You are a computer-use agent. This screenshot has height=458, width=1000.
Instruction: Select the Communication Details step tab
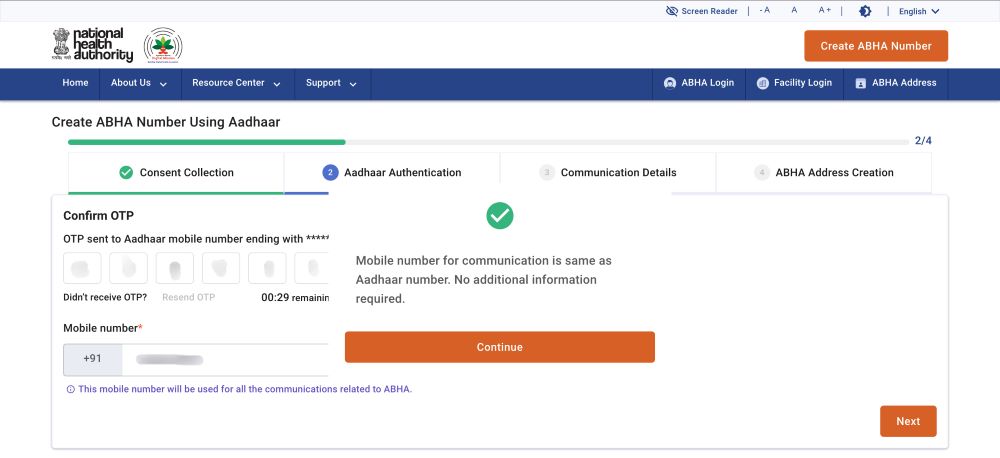(x=608, y=172)
